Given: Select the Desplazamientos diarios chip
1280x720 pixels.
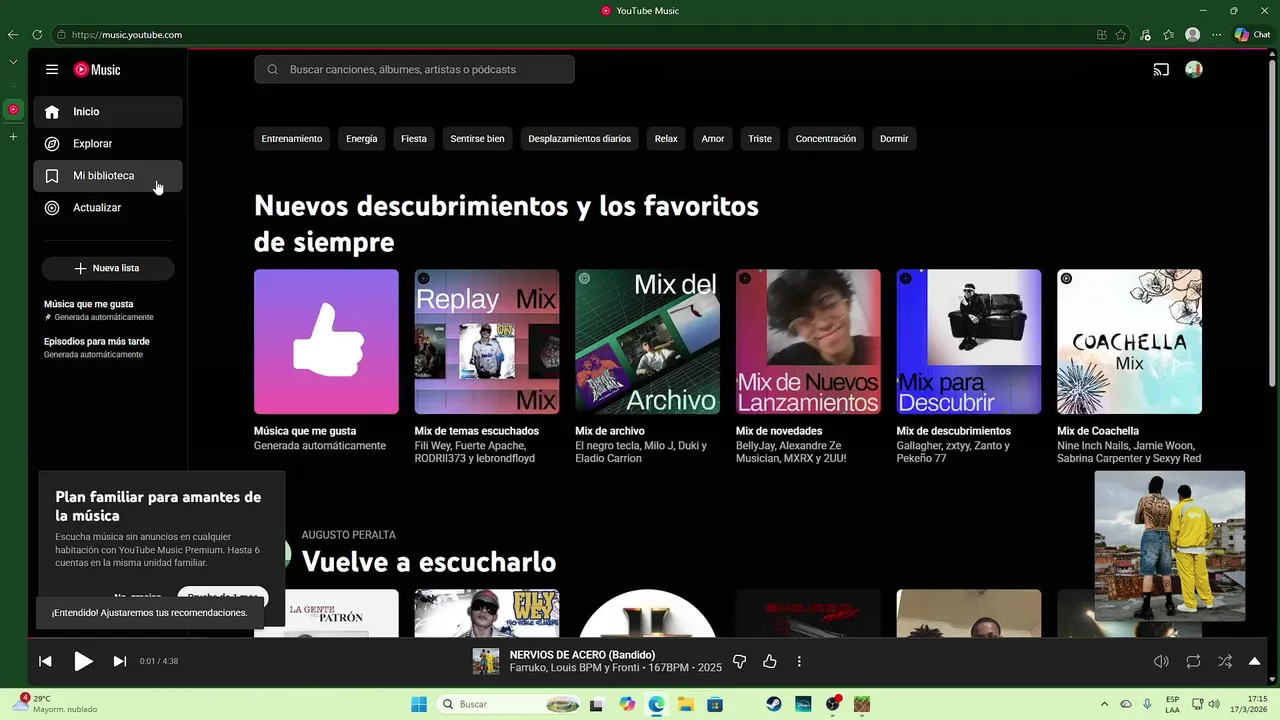Looking at the screenshot, I should (x=580, y=139).
